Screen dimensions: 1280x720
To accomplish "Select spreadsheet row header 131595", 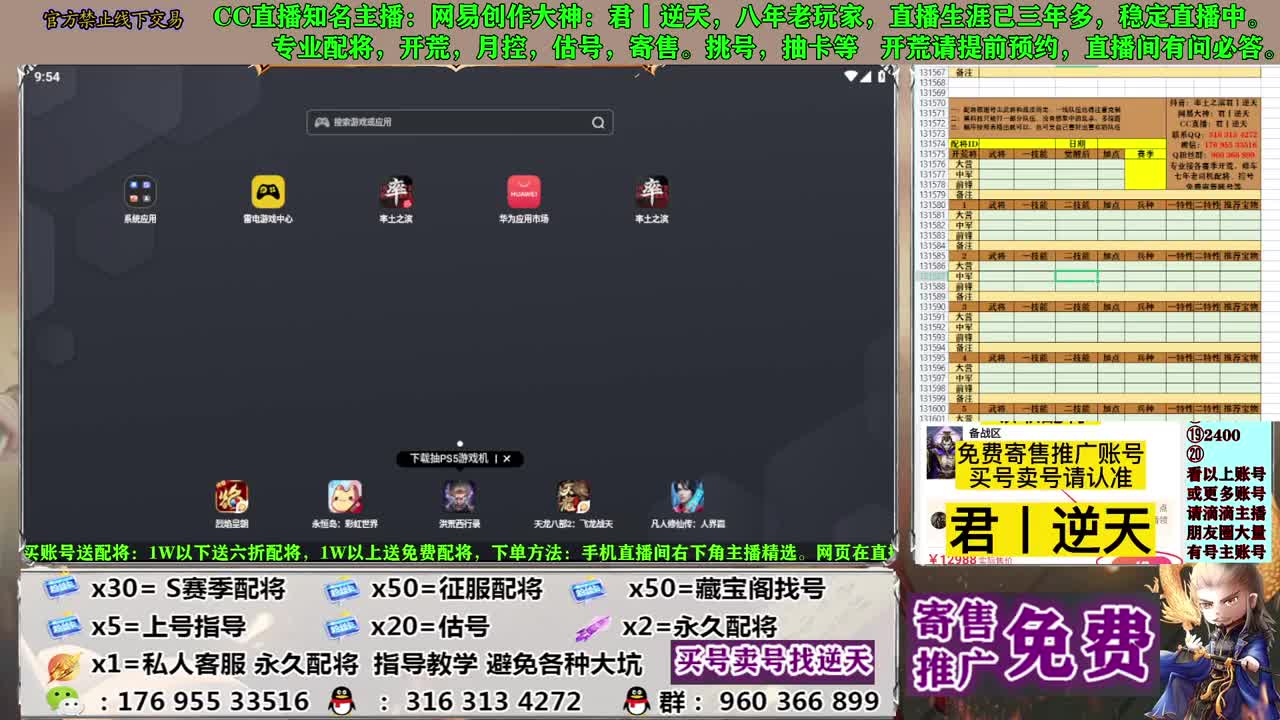I will pos(932,358).
